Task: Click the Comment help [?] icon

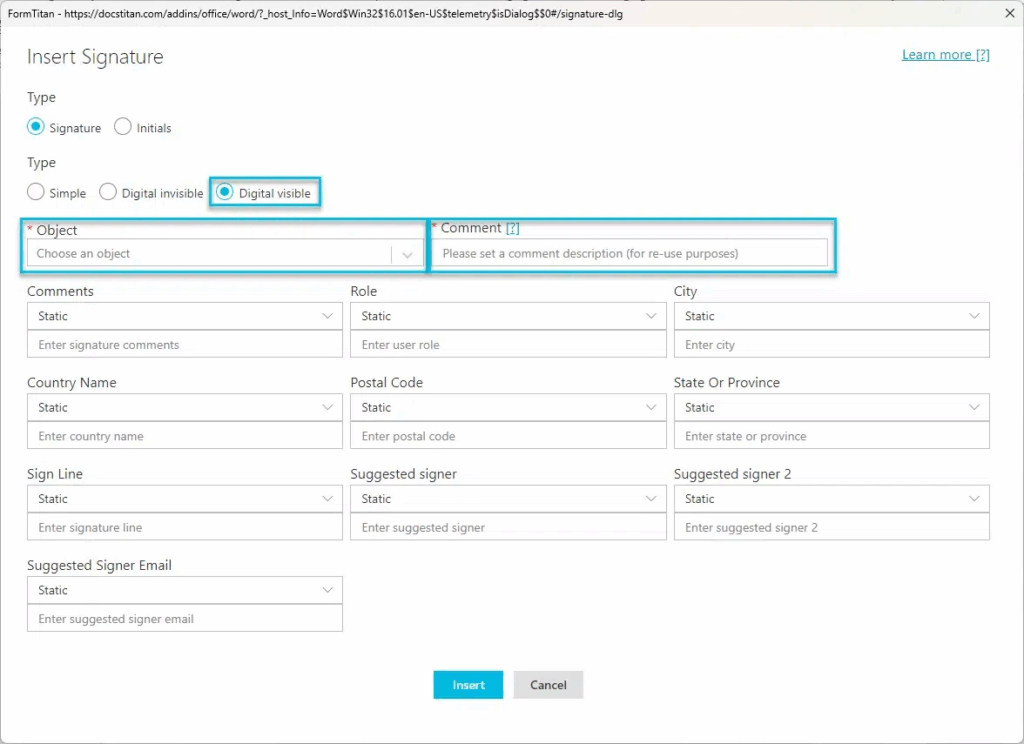Action: (x=512, y=228)
